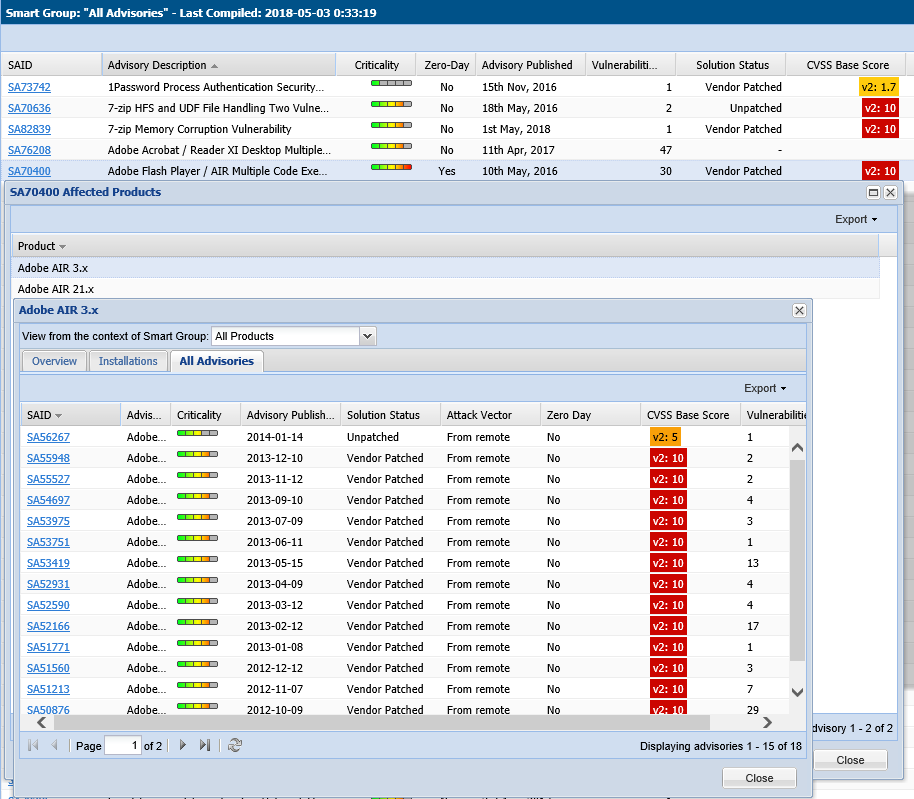Go to next page of advisories
Image resolution: width=914 pixels, height=799 pixels.
point(183,745)
